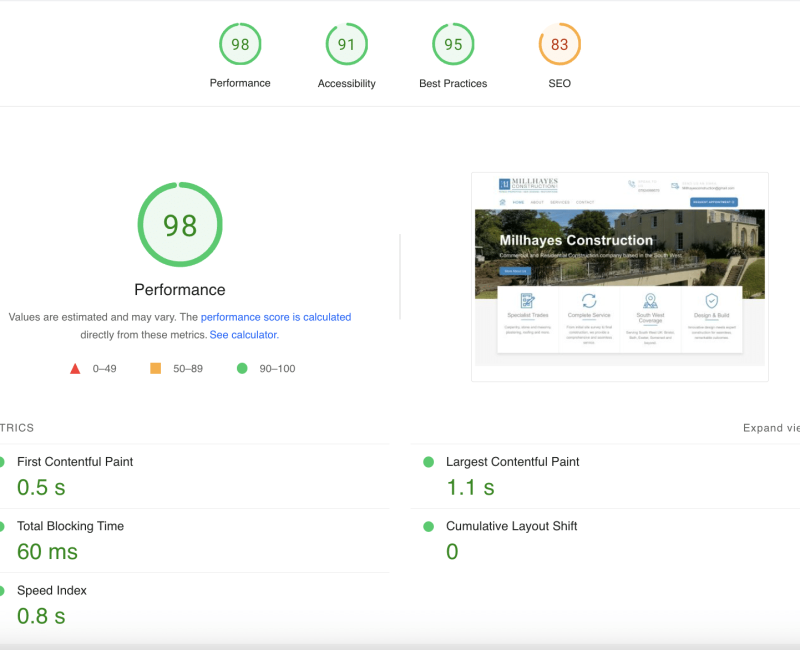Open the Millhayes Construction page screenshot thumbnail
800x650 pixels.
tap(619, 277)
